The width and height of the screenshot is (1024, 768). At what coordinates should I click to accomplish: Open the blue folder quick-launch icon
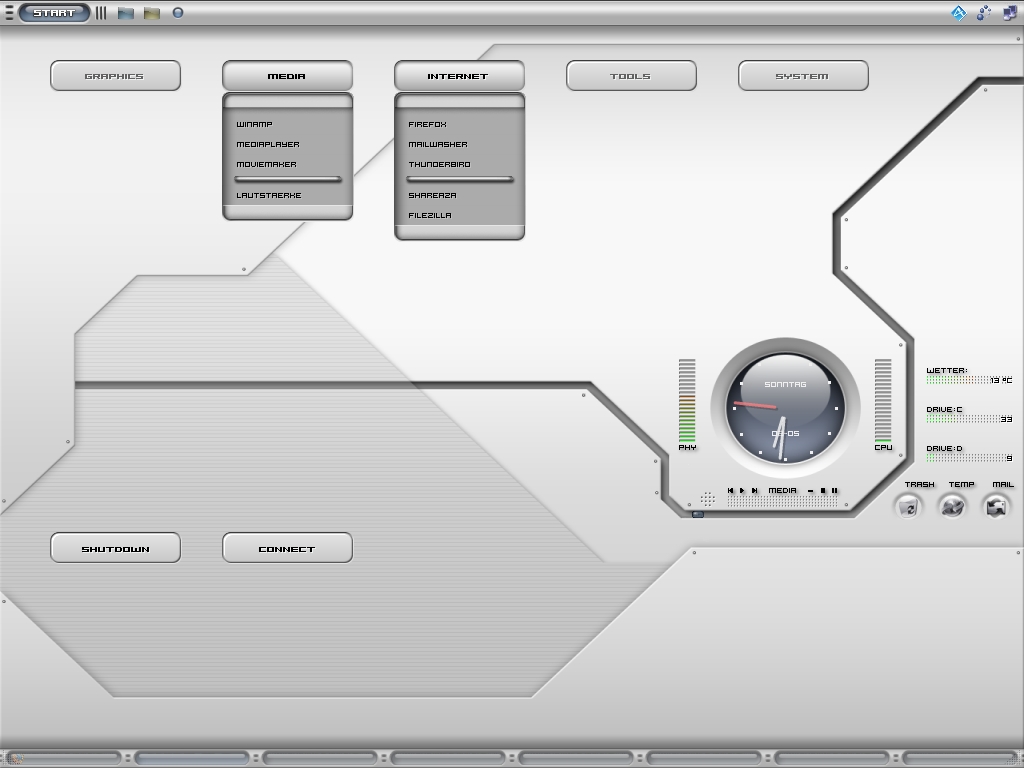[126, 13]
